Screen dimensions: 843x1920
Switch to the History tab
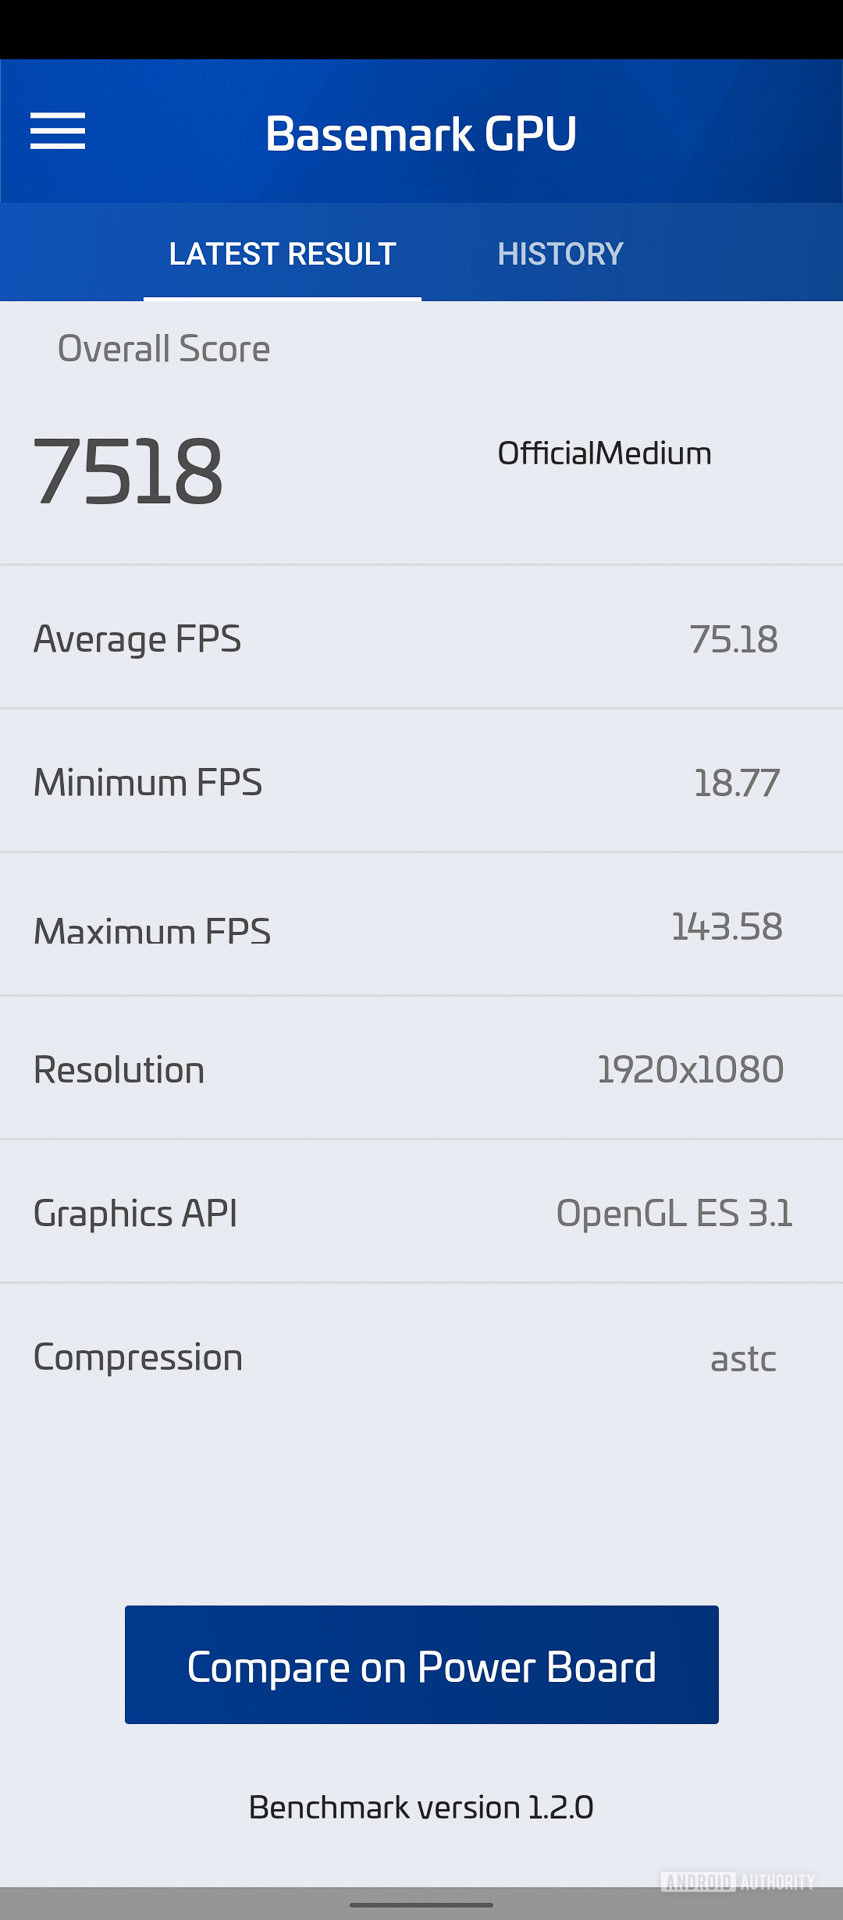coord(560,254)
